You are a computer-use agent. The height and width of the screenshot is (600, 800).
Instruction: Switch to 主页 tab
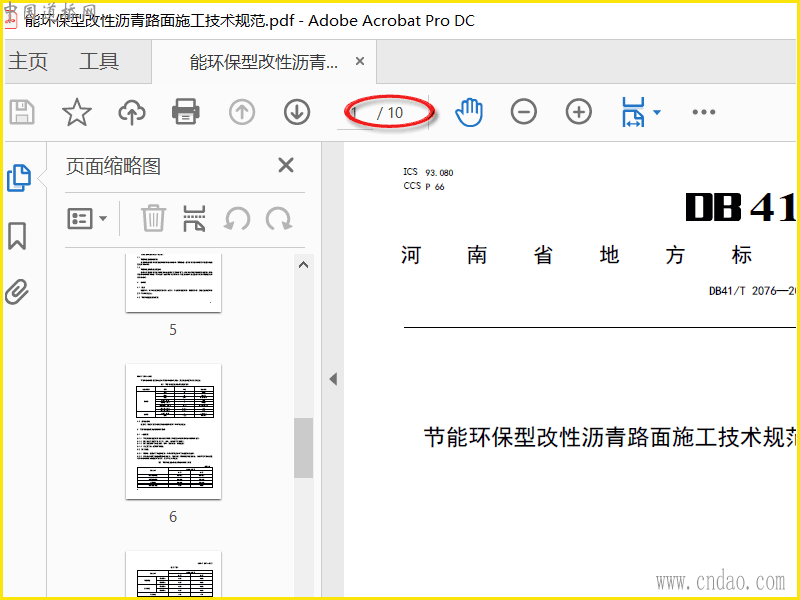pyautogui.click(x=28, y=62)
